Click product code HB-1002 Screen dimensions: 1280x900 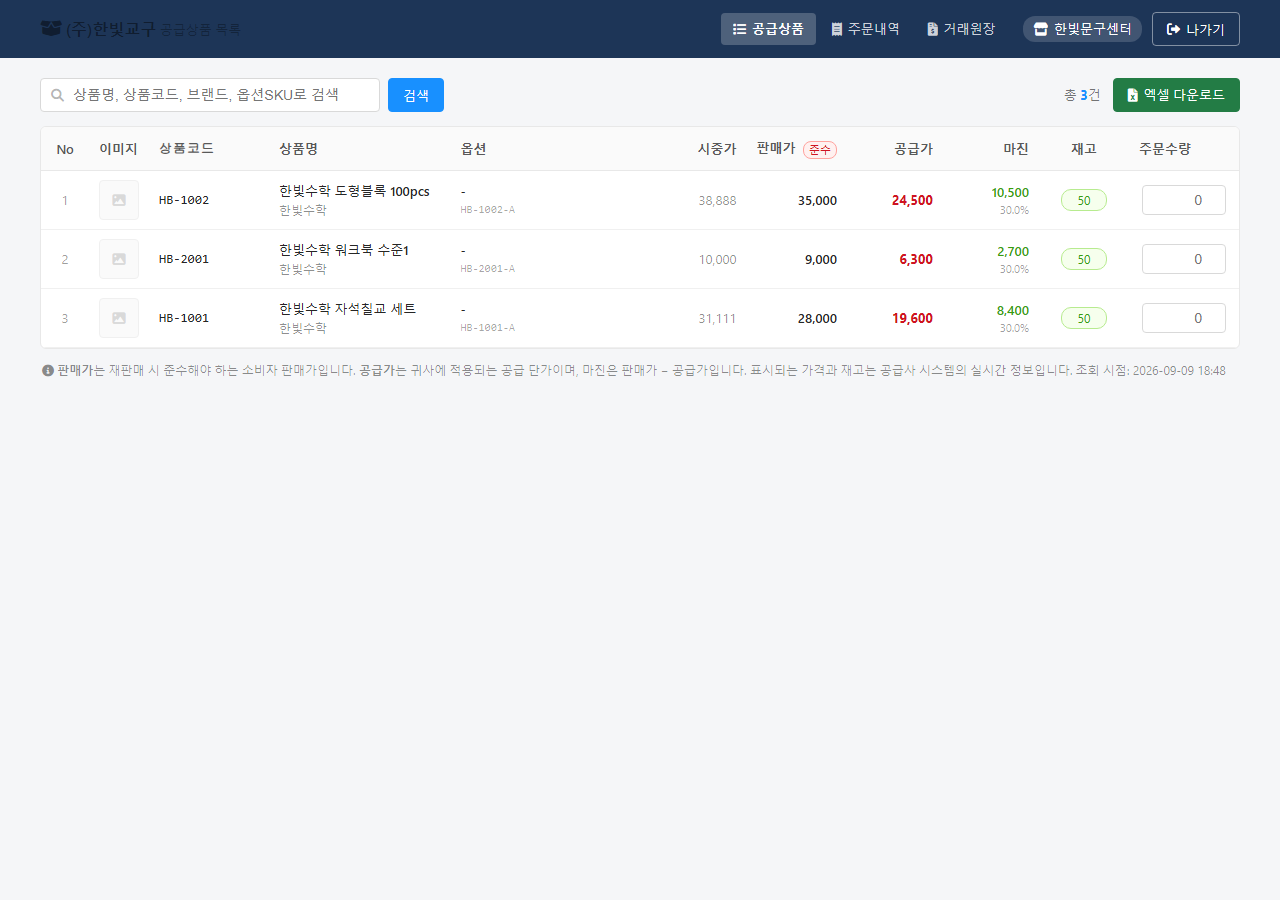[x=184, y=200]
